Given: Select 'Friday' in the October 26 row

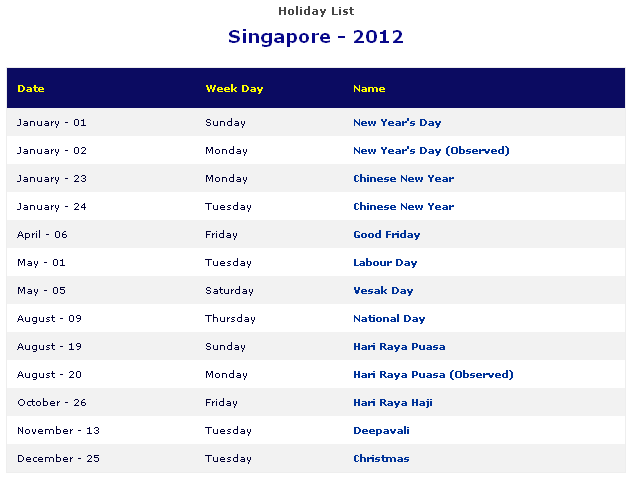Looking at the screenshot, I should point(221,402).
